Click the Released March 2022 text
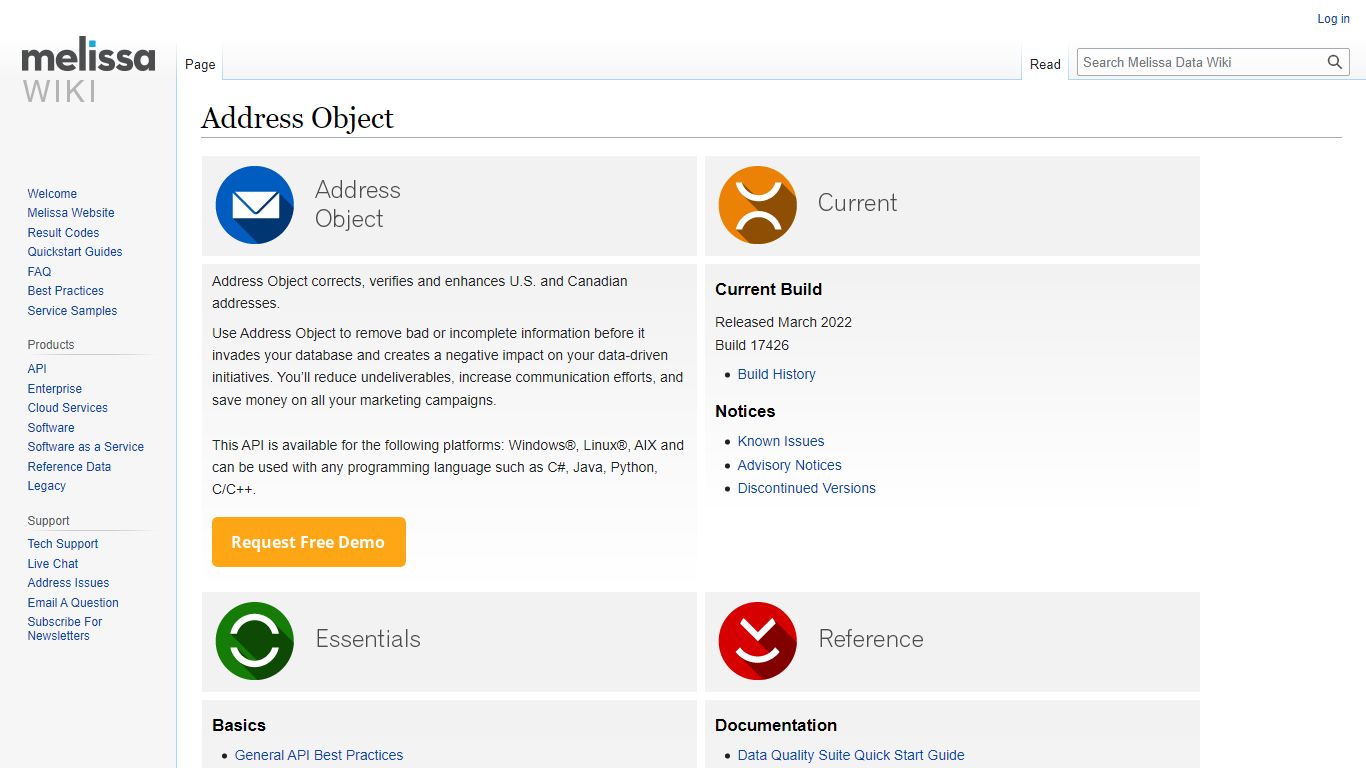 783,322
